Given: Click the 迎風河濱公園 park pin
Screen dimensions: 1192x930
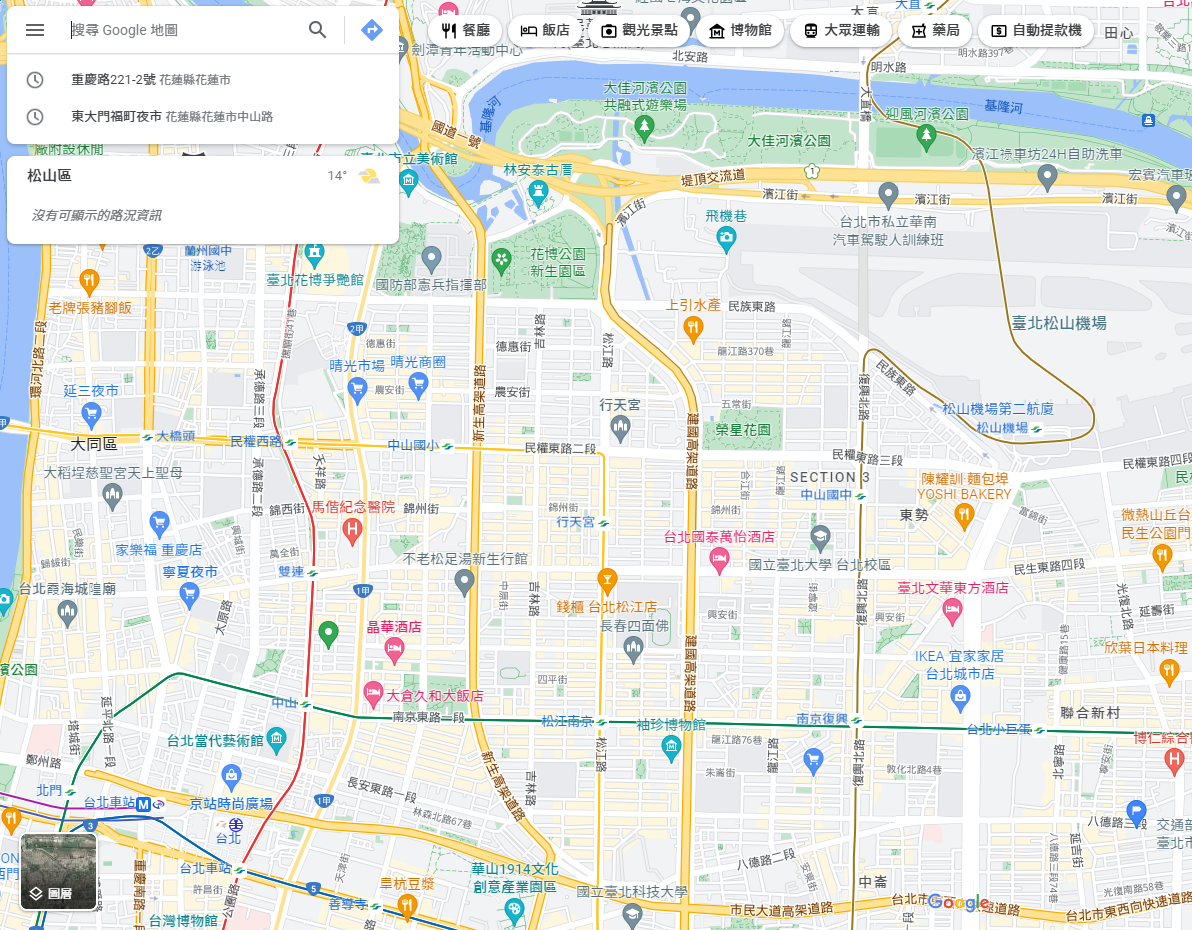Looking at the screenshot, I should (926, 136).
